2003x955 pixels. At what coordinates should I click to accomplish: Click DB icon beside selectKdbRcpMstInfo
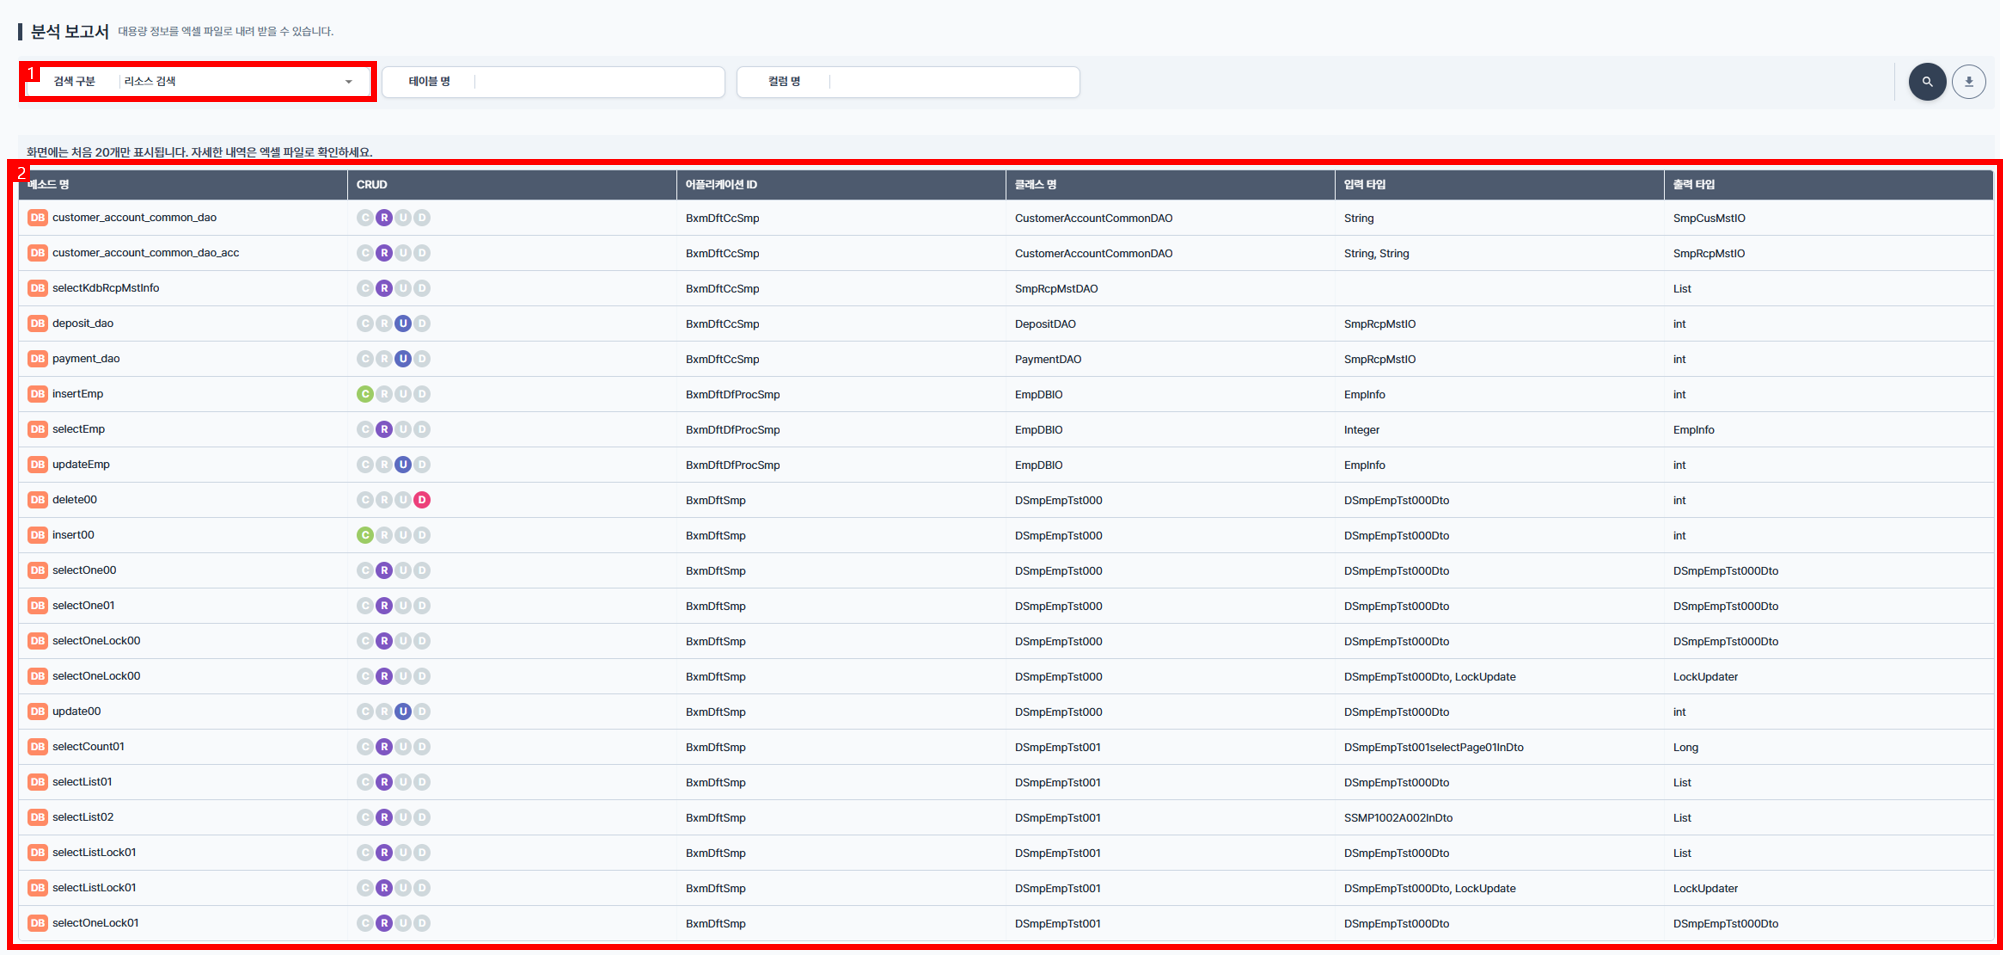tap(38, 288)
